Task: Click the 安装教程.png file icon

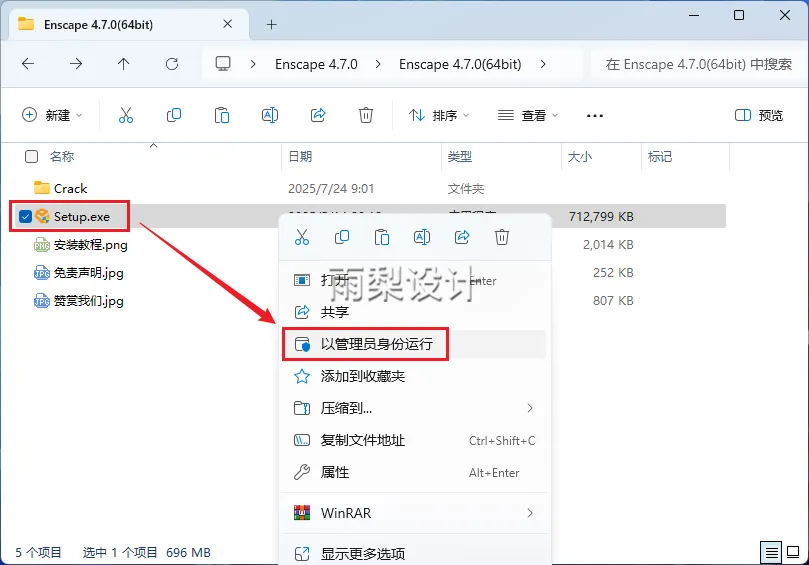Action: [42, 245]
